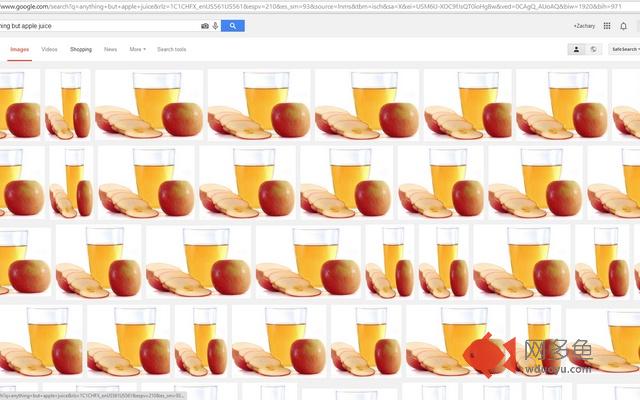The height and width of the screenshot is (400, 640).
Task: Click the blue magnifier search button
Action: (233, 26)
